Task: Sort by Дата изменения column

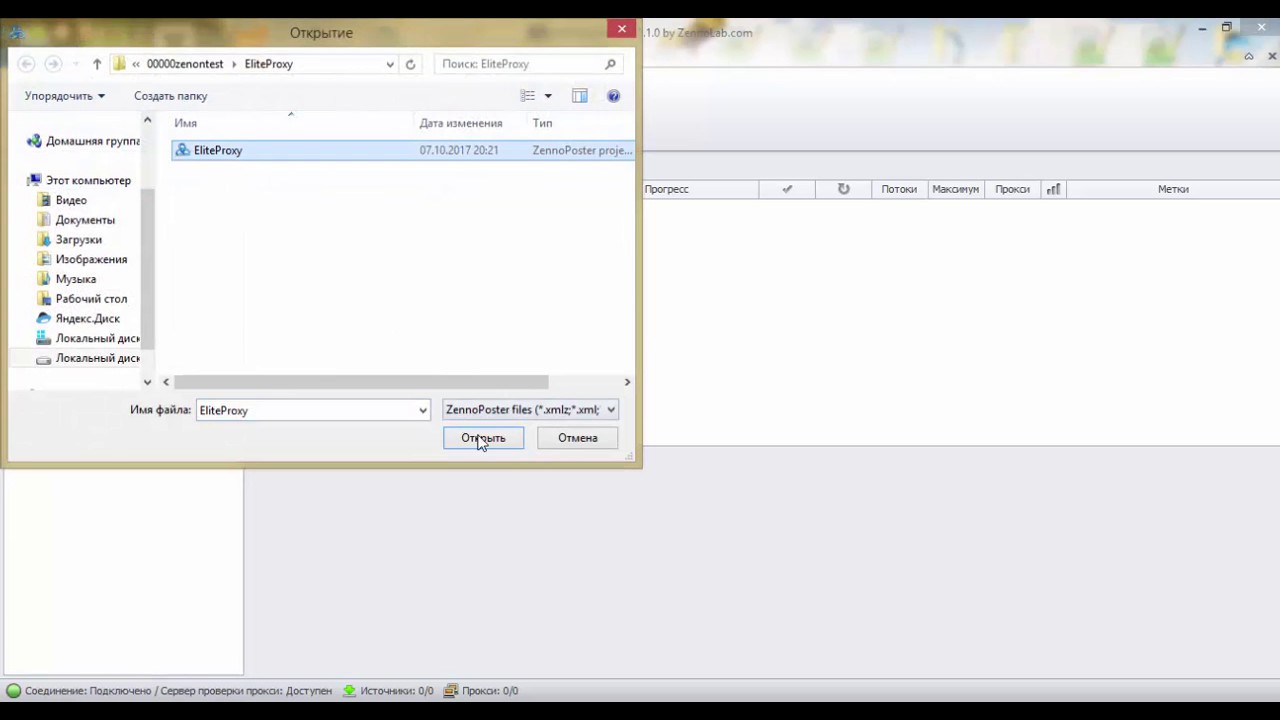Action: click(461, 123)
